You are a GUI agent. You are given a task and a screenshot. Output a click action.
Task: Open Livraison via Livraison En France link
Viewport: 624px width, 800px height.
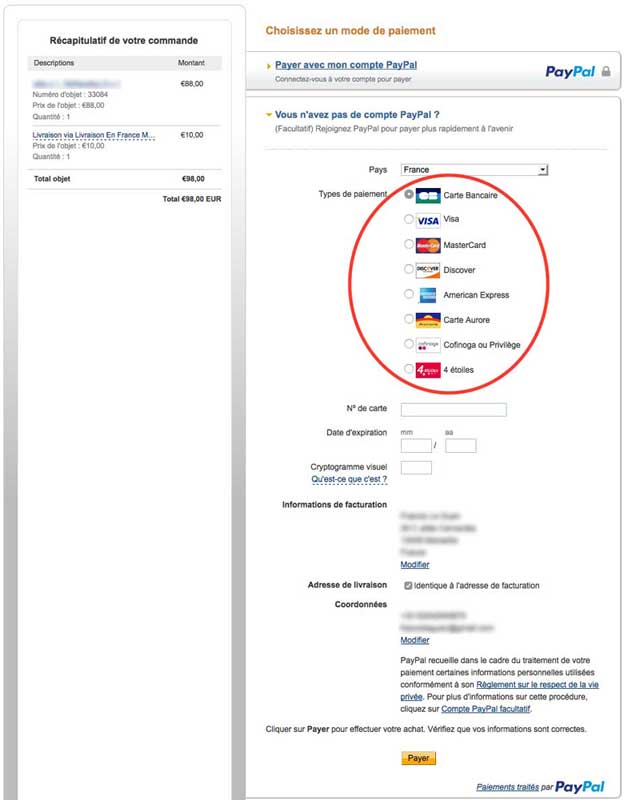(x=93, y=135)
